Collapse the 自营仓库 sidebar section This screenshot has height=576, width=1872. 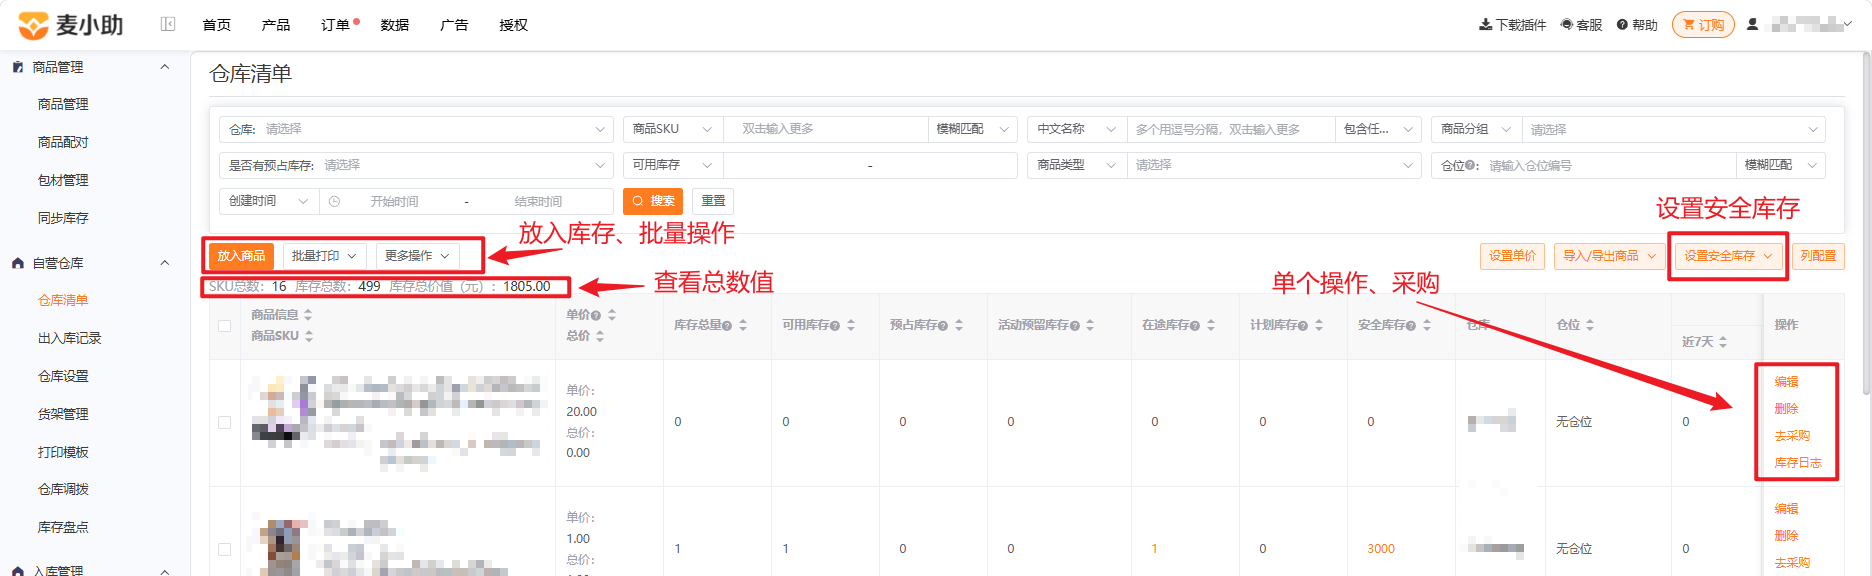[x=165, y=263]
